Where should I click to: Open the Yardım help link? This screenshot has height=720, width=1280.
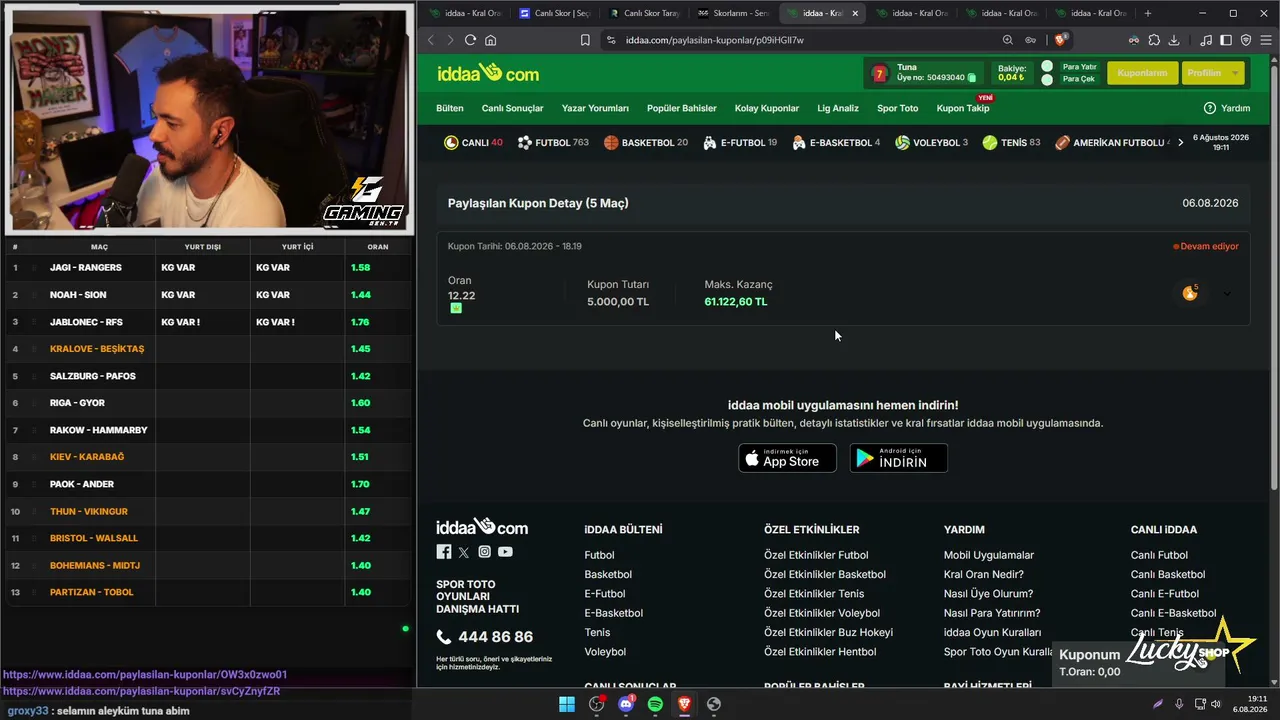tap(1227, 108)
